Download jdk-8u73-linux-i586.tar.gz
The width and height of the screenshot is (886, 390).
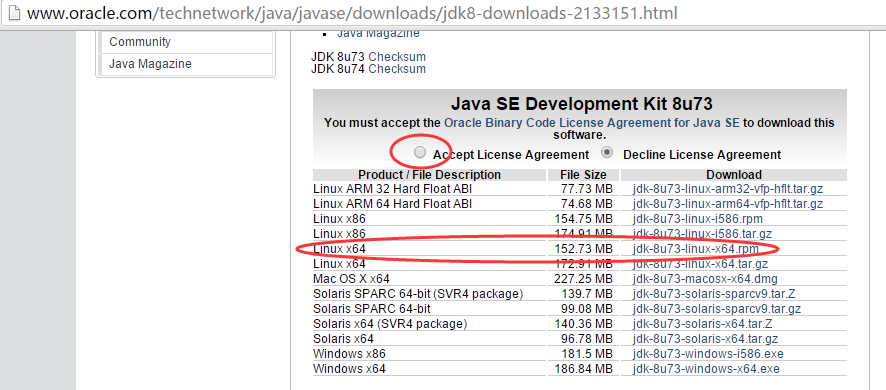[702, 233]
